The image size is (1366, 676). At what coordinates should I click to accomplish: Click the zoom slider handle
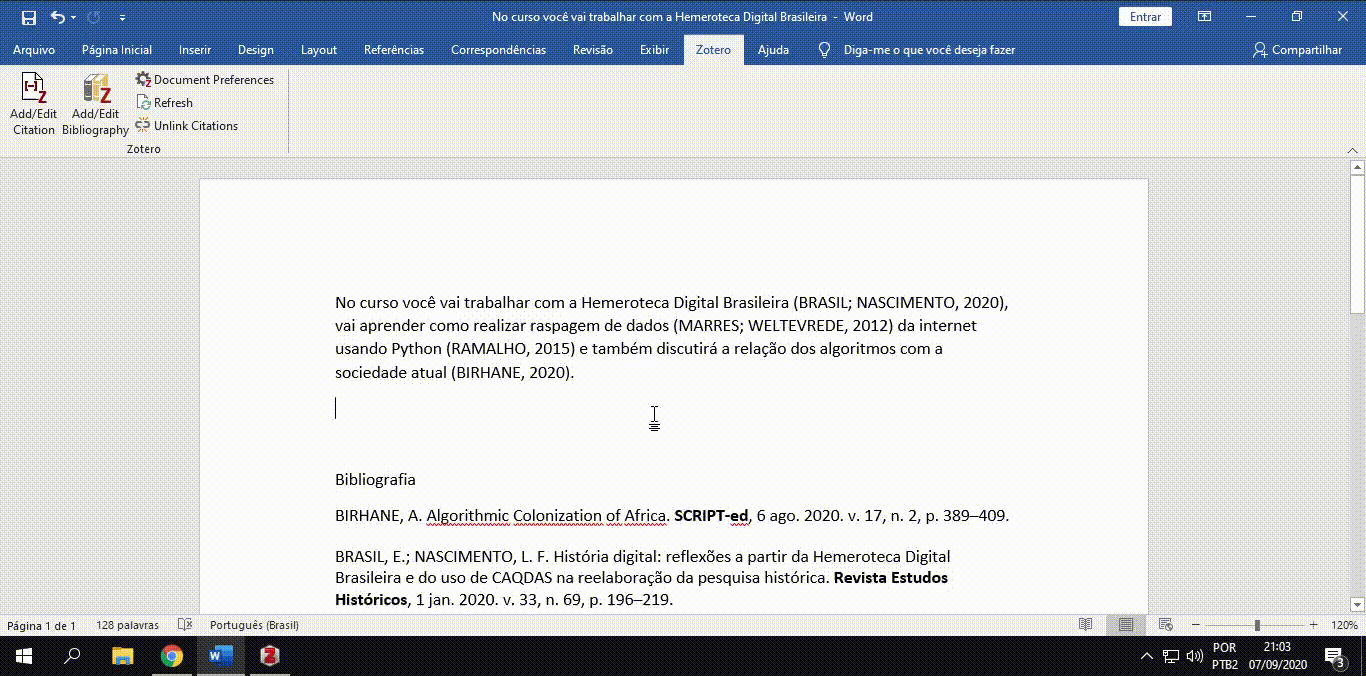coord(1257,625)
